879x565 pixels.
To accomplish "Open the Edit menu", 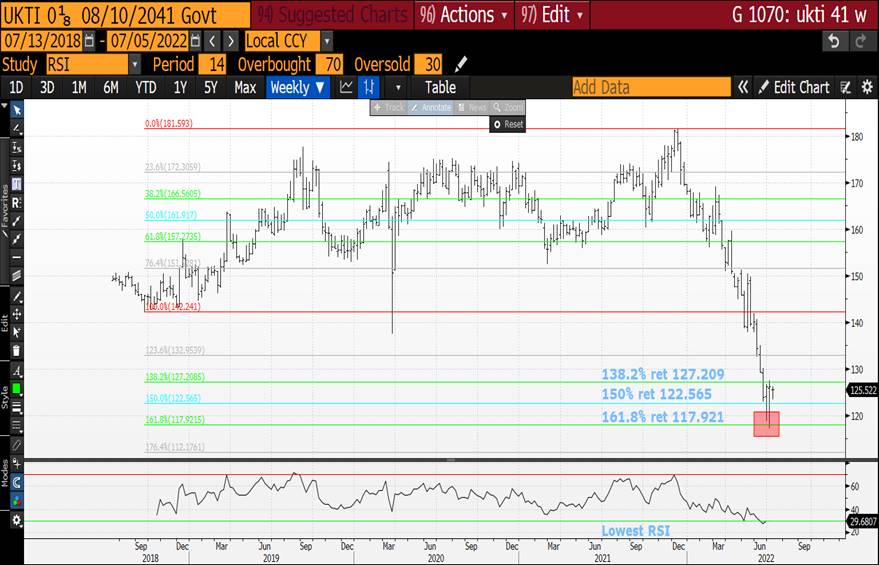I will pyautogui.click(x=552, y=15).
